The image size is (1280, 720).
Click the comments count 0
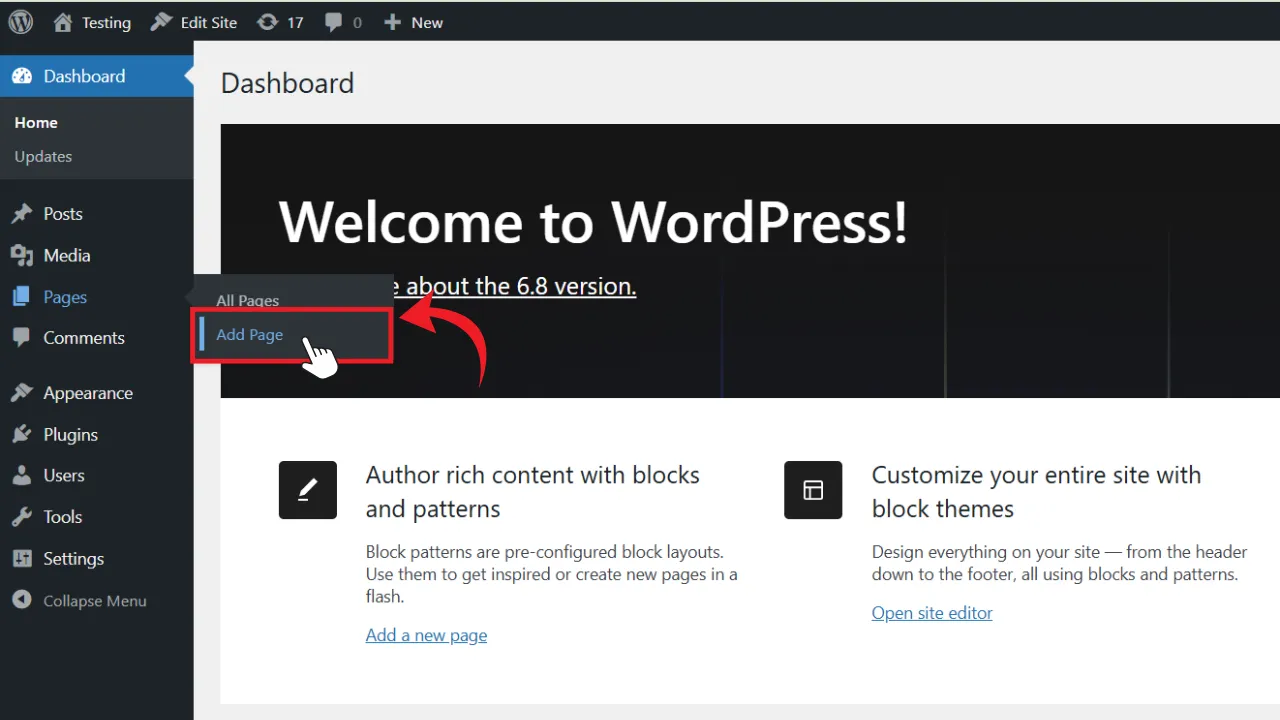pos(357,22)
